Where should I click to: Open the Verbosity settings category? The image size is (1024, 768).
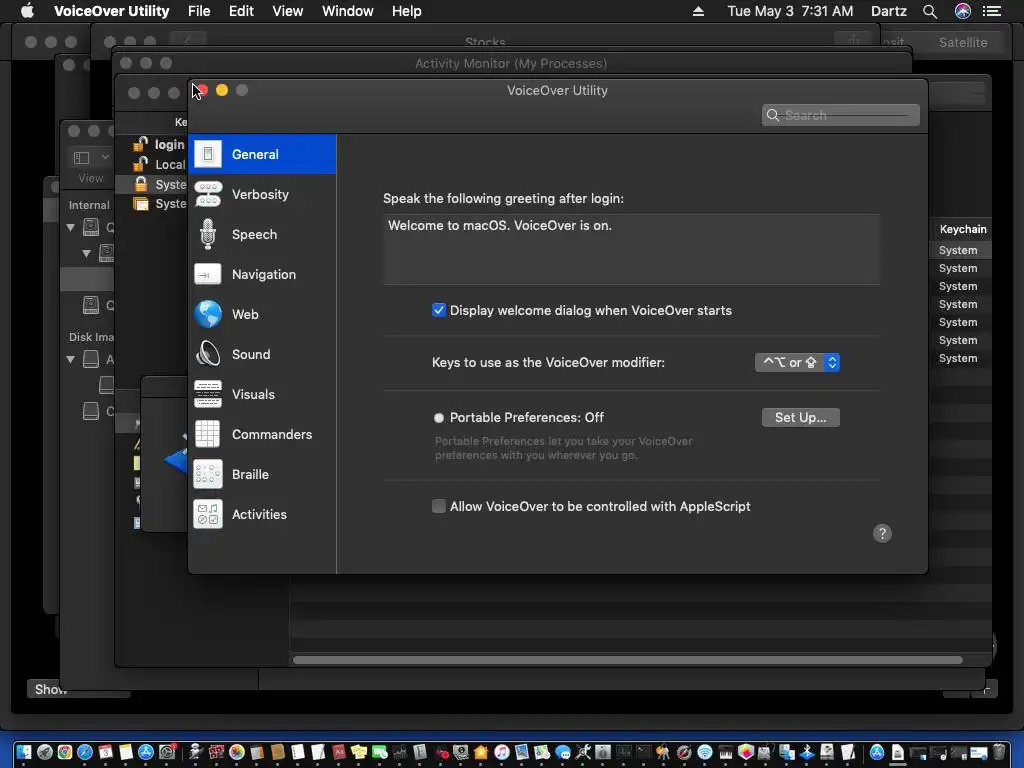(x=262, y=194)
